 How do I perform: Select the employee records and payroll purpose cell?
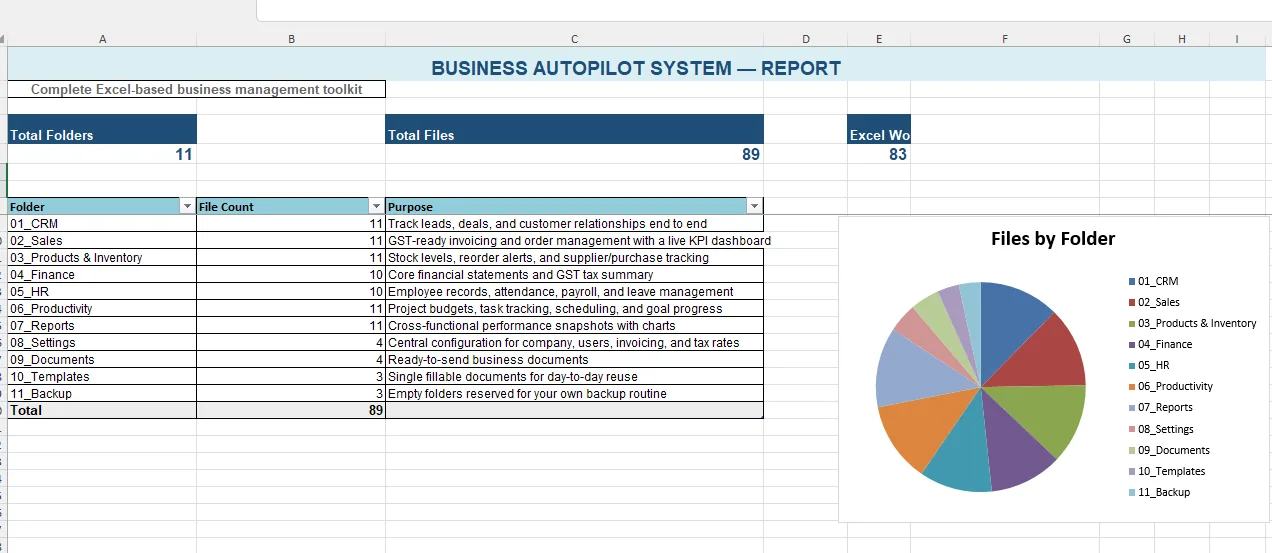point(575,292)
